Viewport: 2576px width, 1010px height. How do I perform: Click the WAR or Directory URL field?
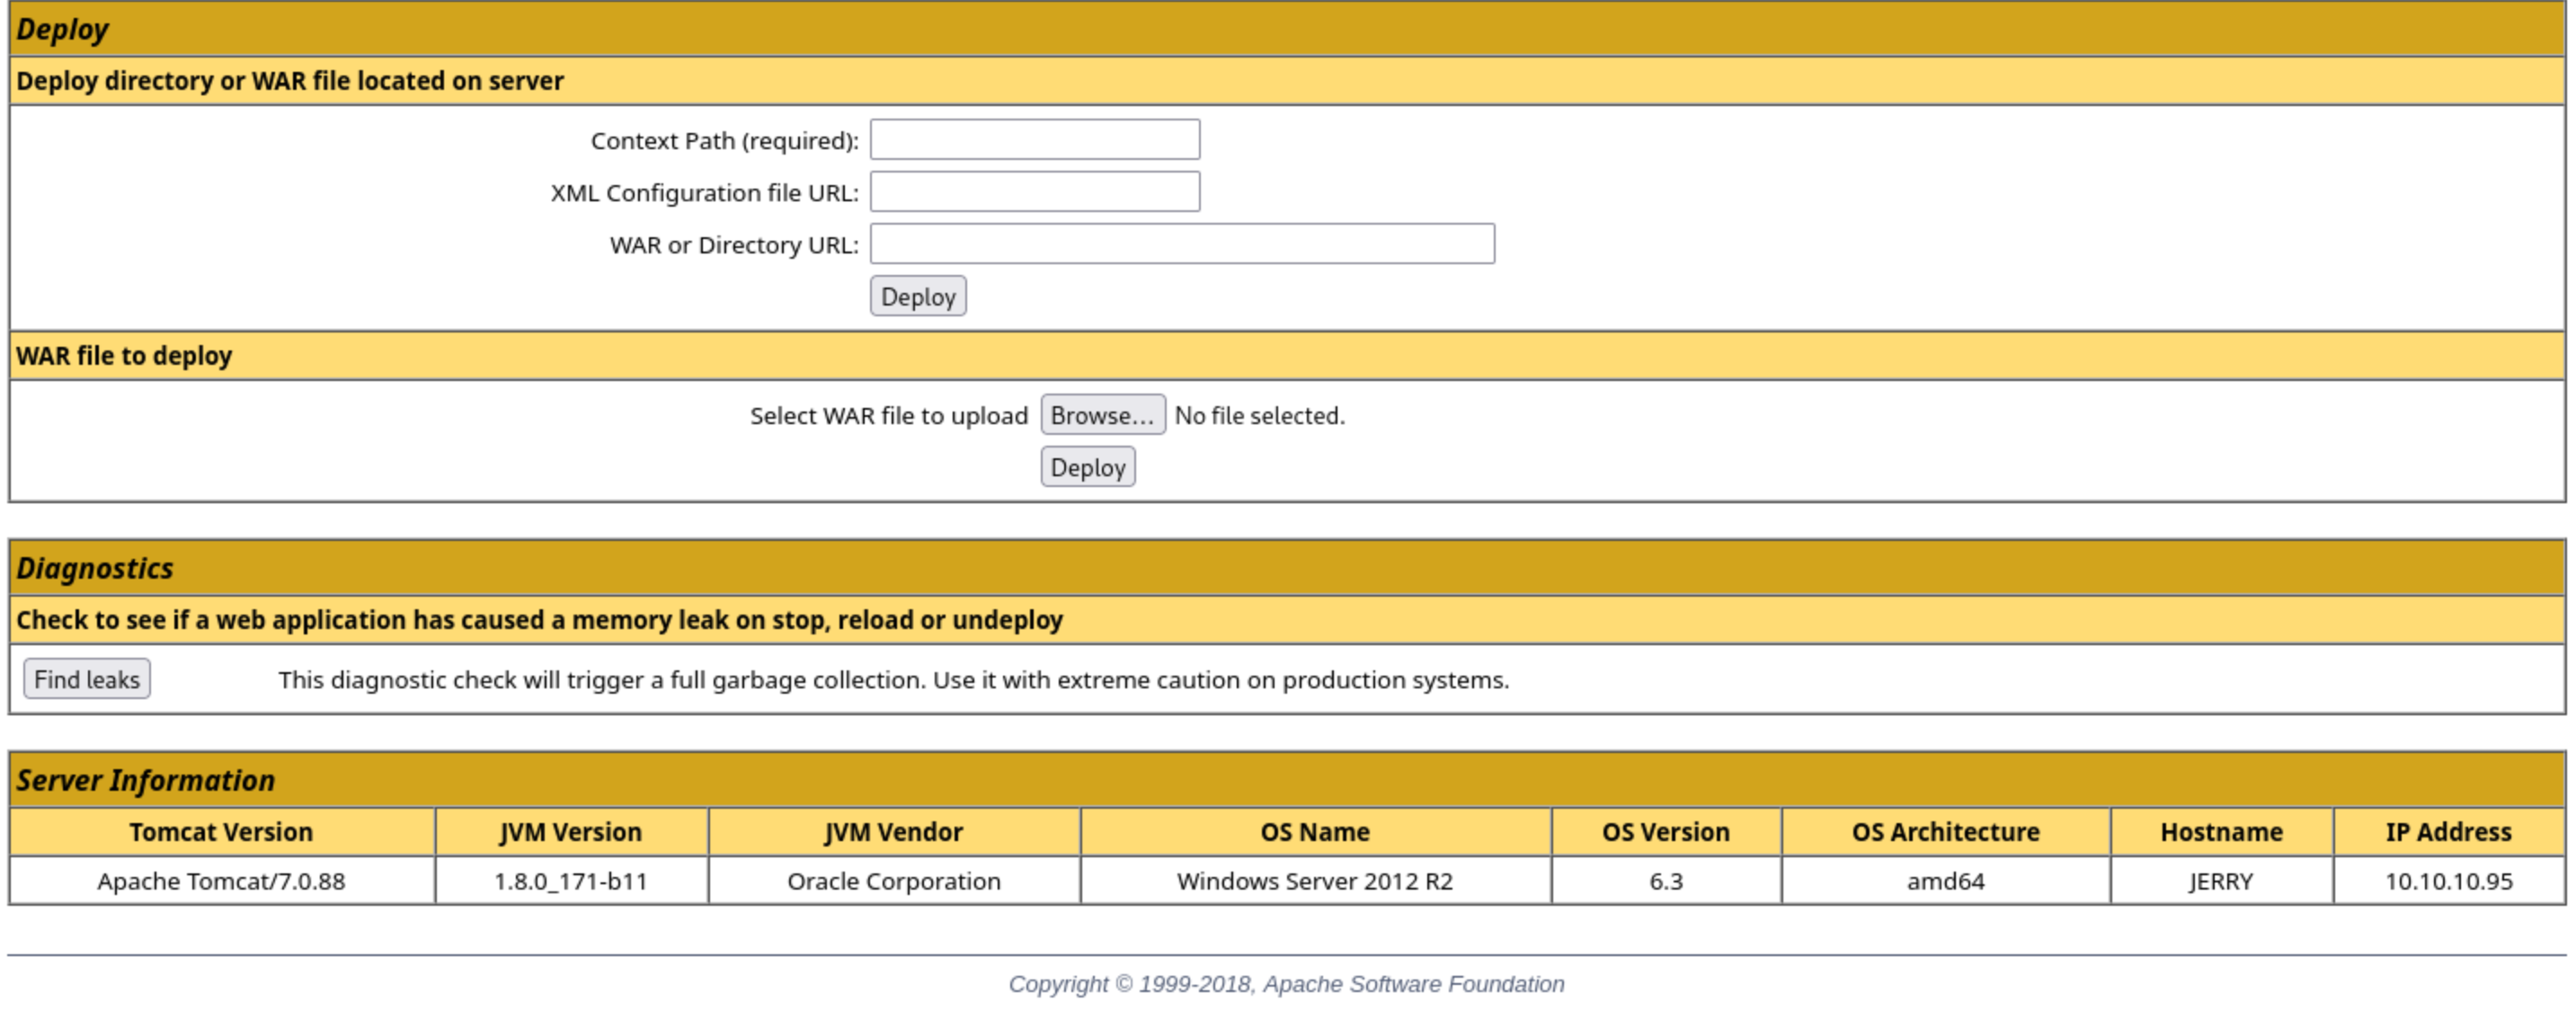pos(1181,244)
